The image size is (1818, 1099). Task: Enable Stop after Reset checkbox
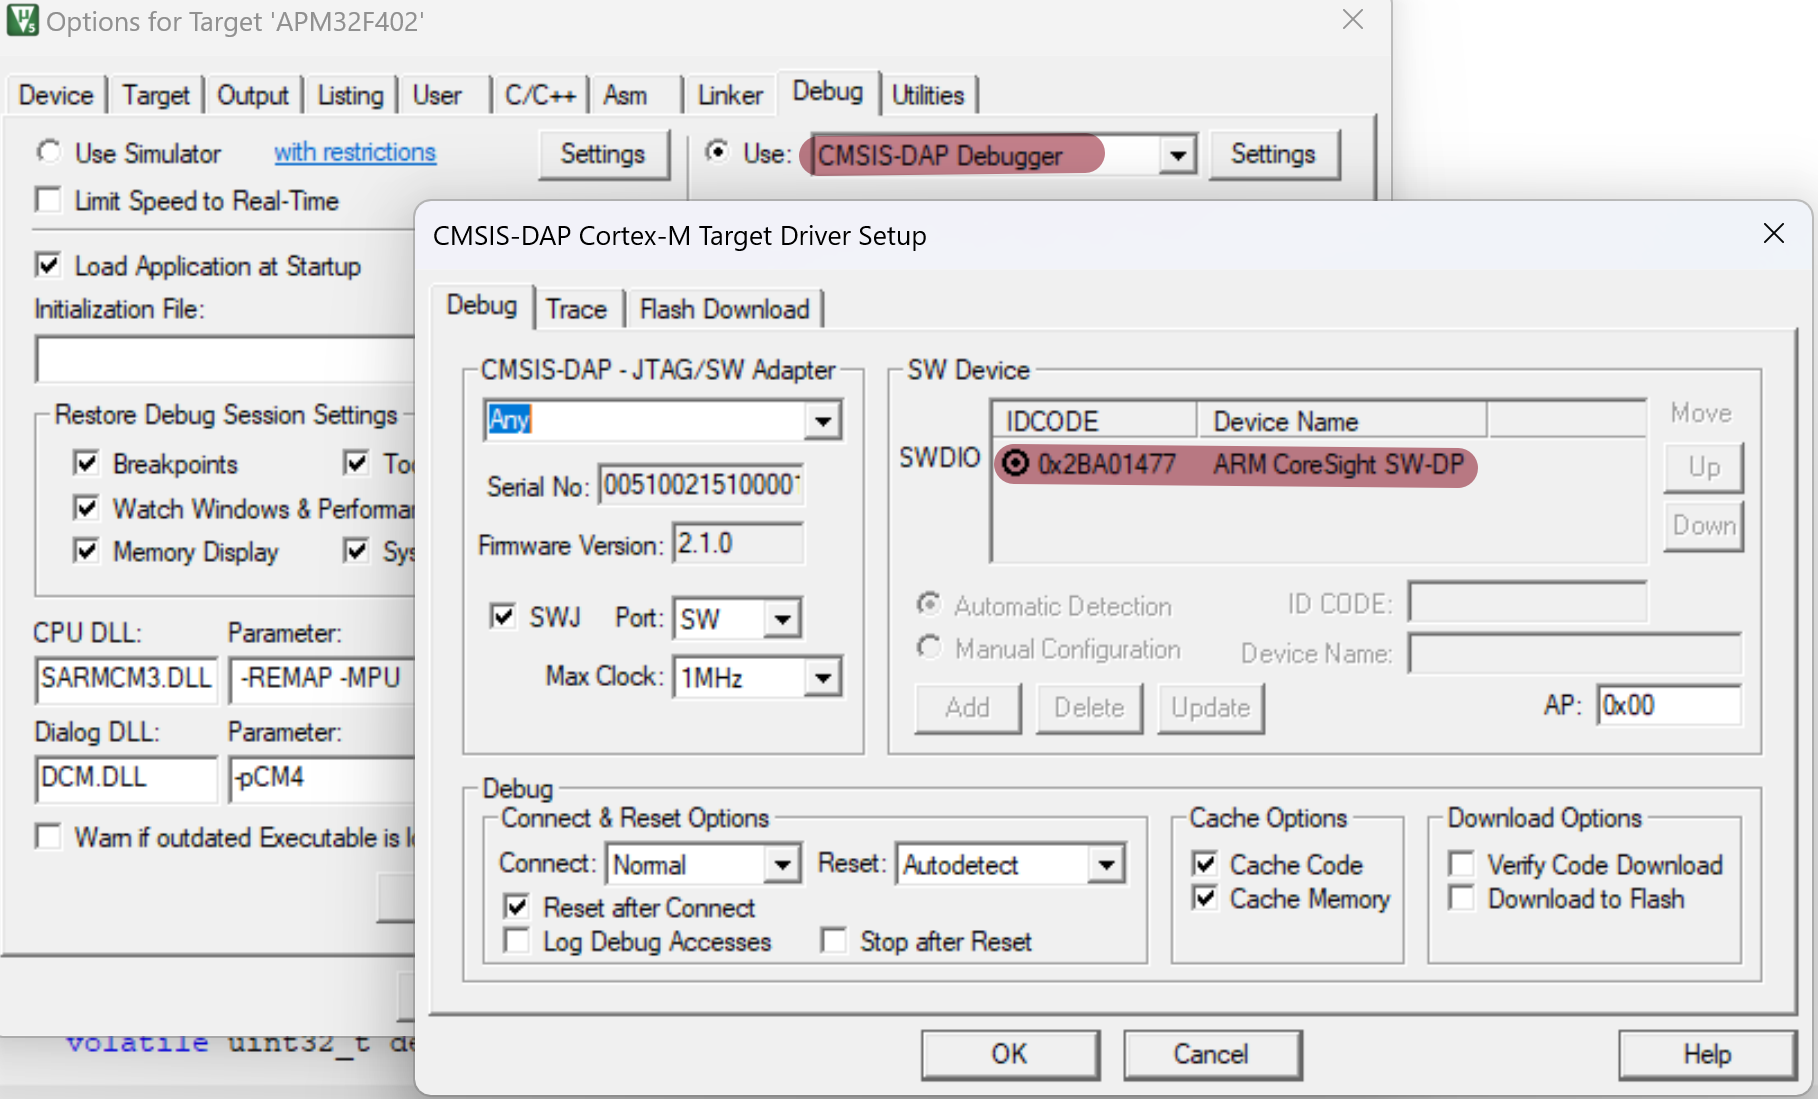tap(833, 941)
